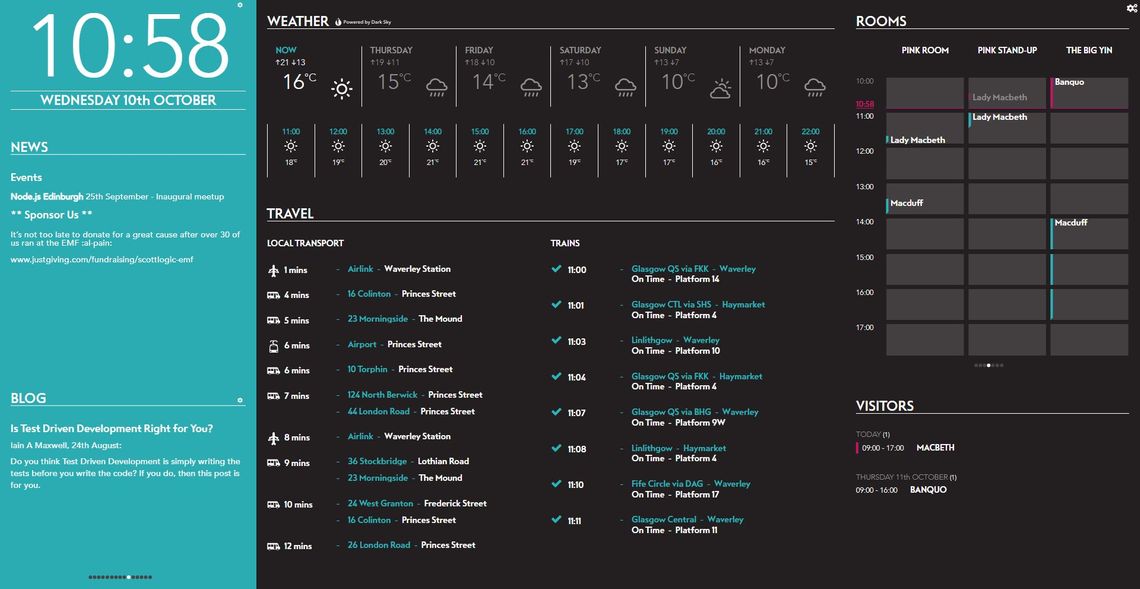1140x589 pixels.
Task: Click the bus icon for 4 mins 16 Colinton
Action: pos(273,295)
